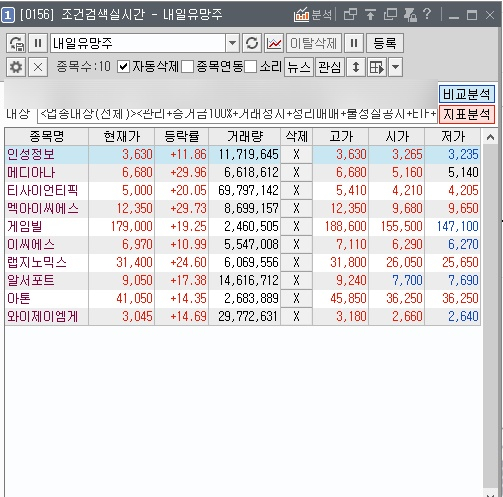Image resolution: width=503 pixels, height=497 pixels.
Task: Delete 인성정보 row with X
Action: tap(296, 154)
